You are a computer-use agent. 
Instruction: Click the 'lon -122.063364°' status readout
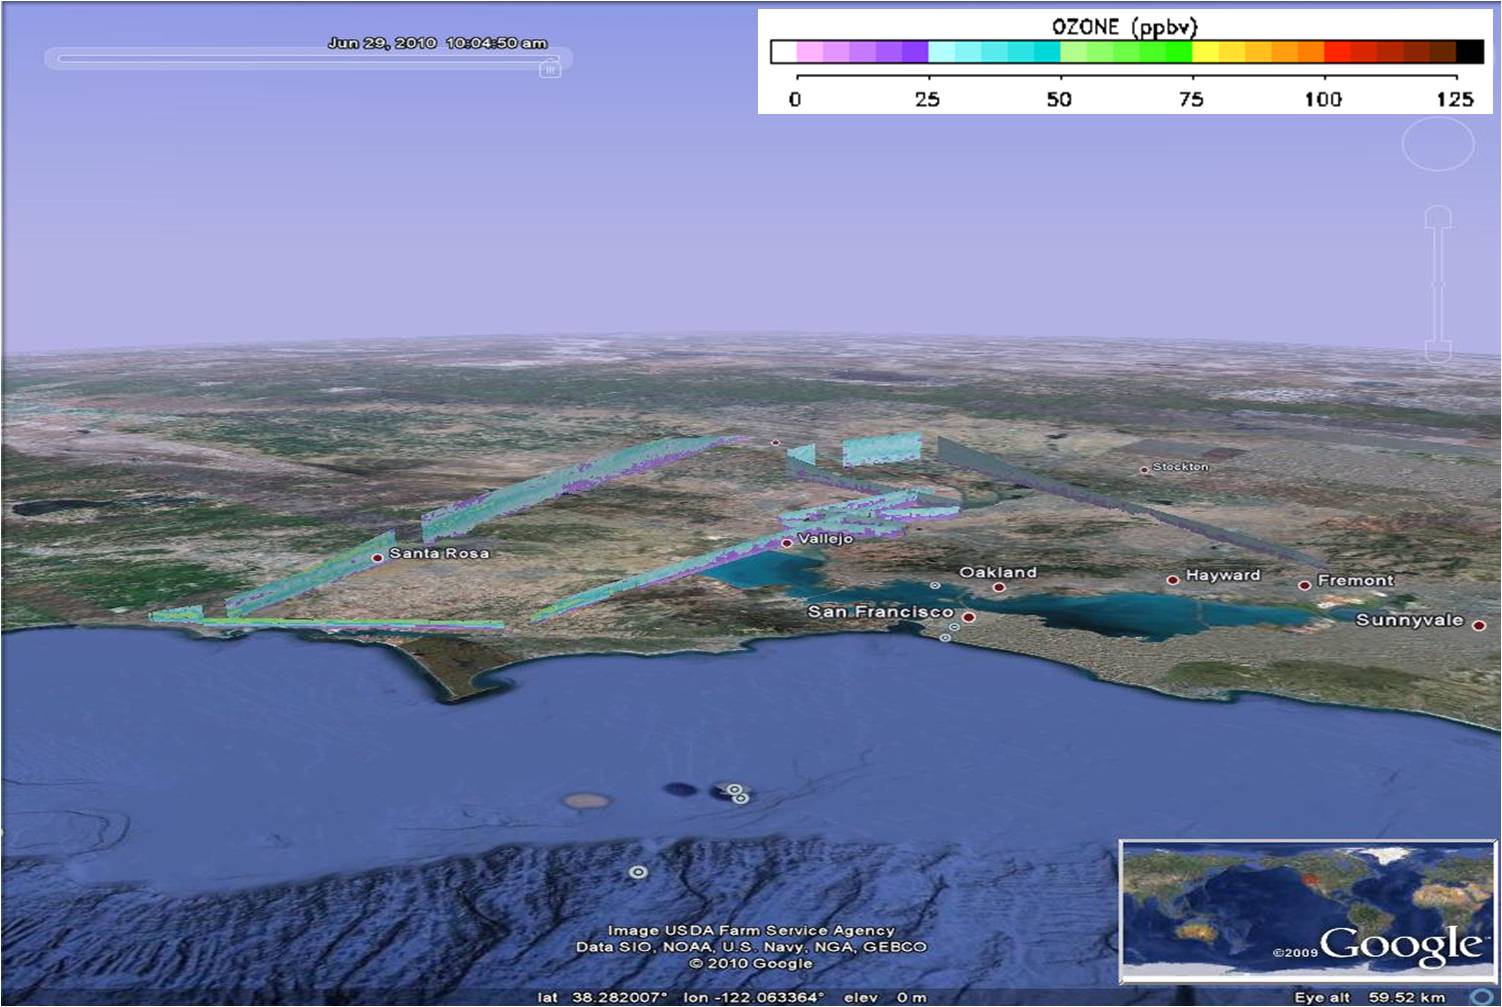tap(753, 997)
